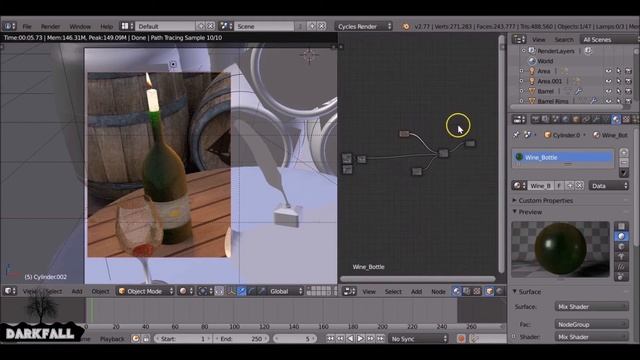The height and width of the screenshot is (360, 640).
Task: Open the Fac NodeGroup dropdown
Action: [591, 324]
